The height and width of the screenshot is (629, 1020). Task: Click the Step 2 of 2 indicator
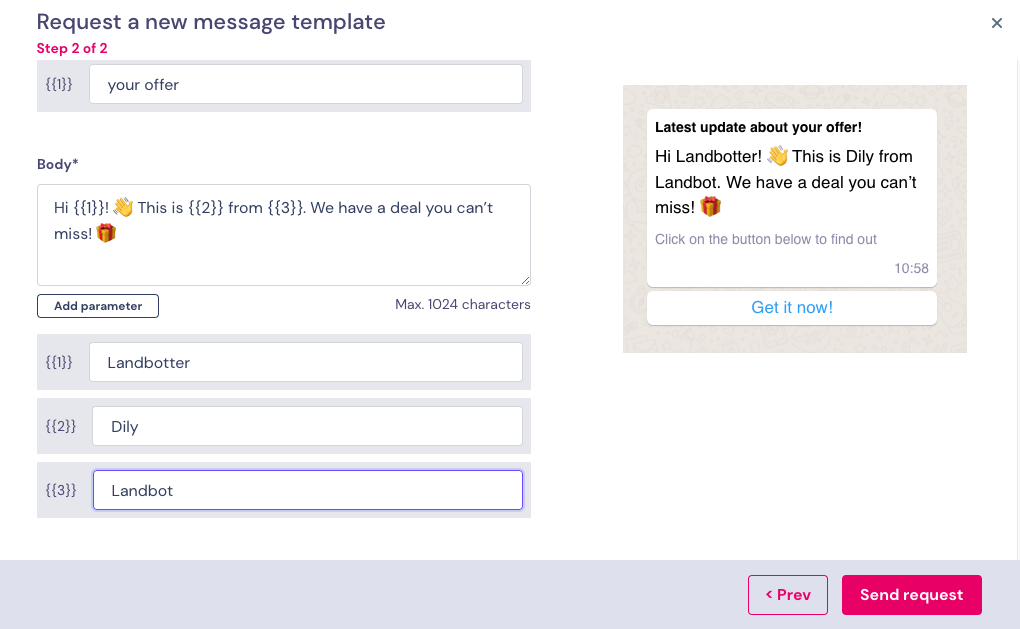[72, 48]
